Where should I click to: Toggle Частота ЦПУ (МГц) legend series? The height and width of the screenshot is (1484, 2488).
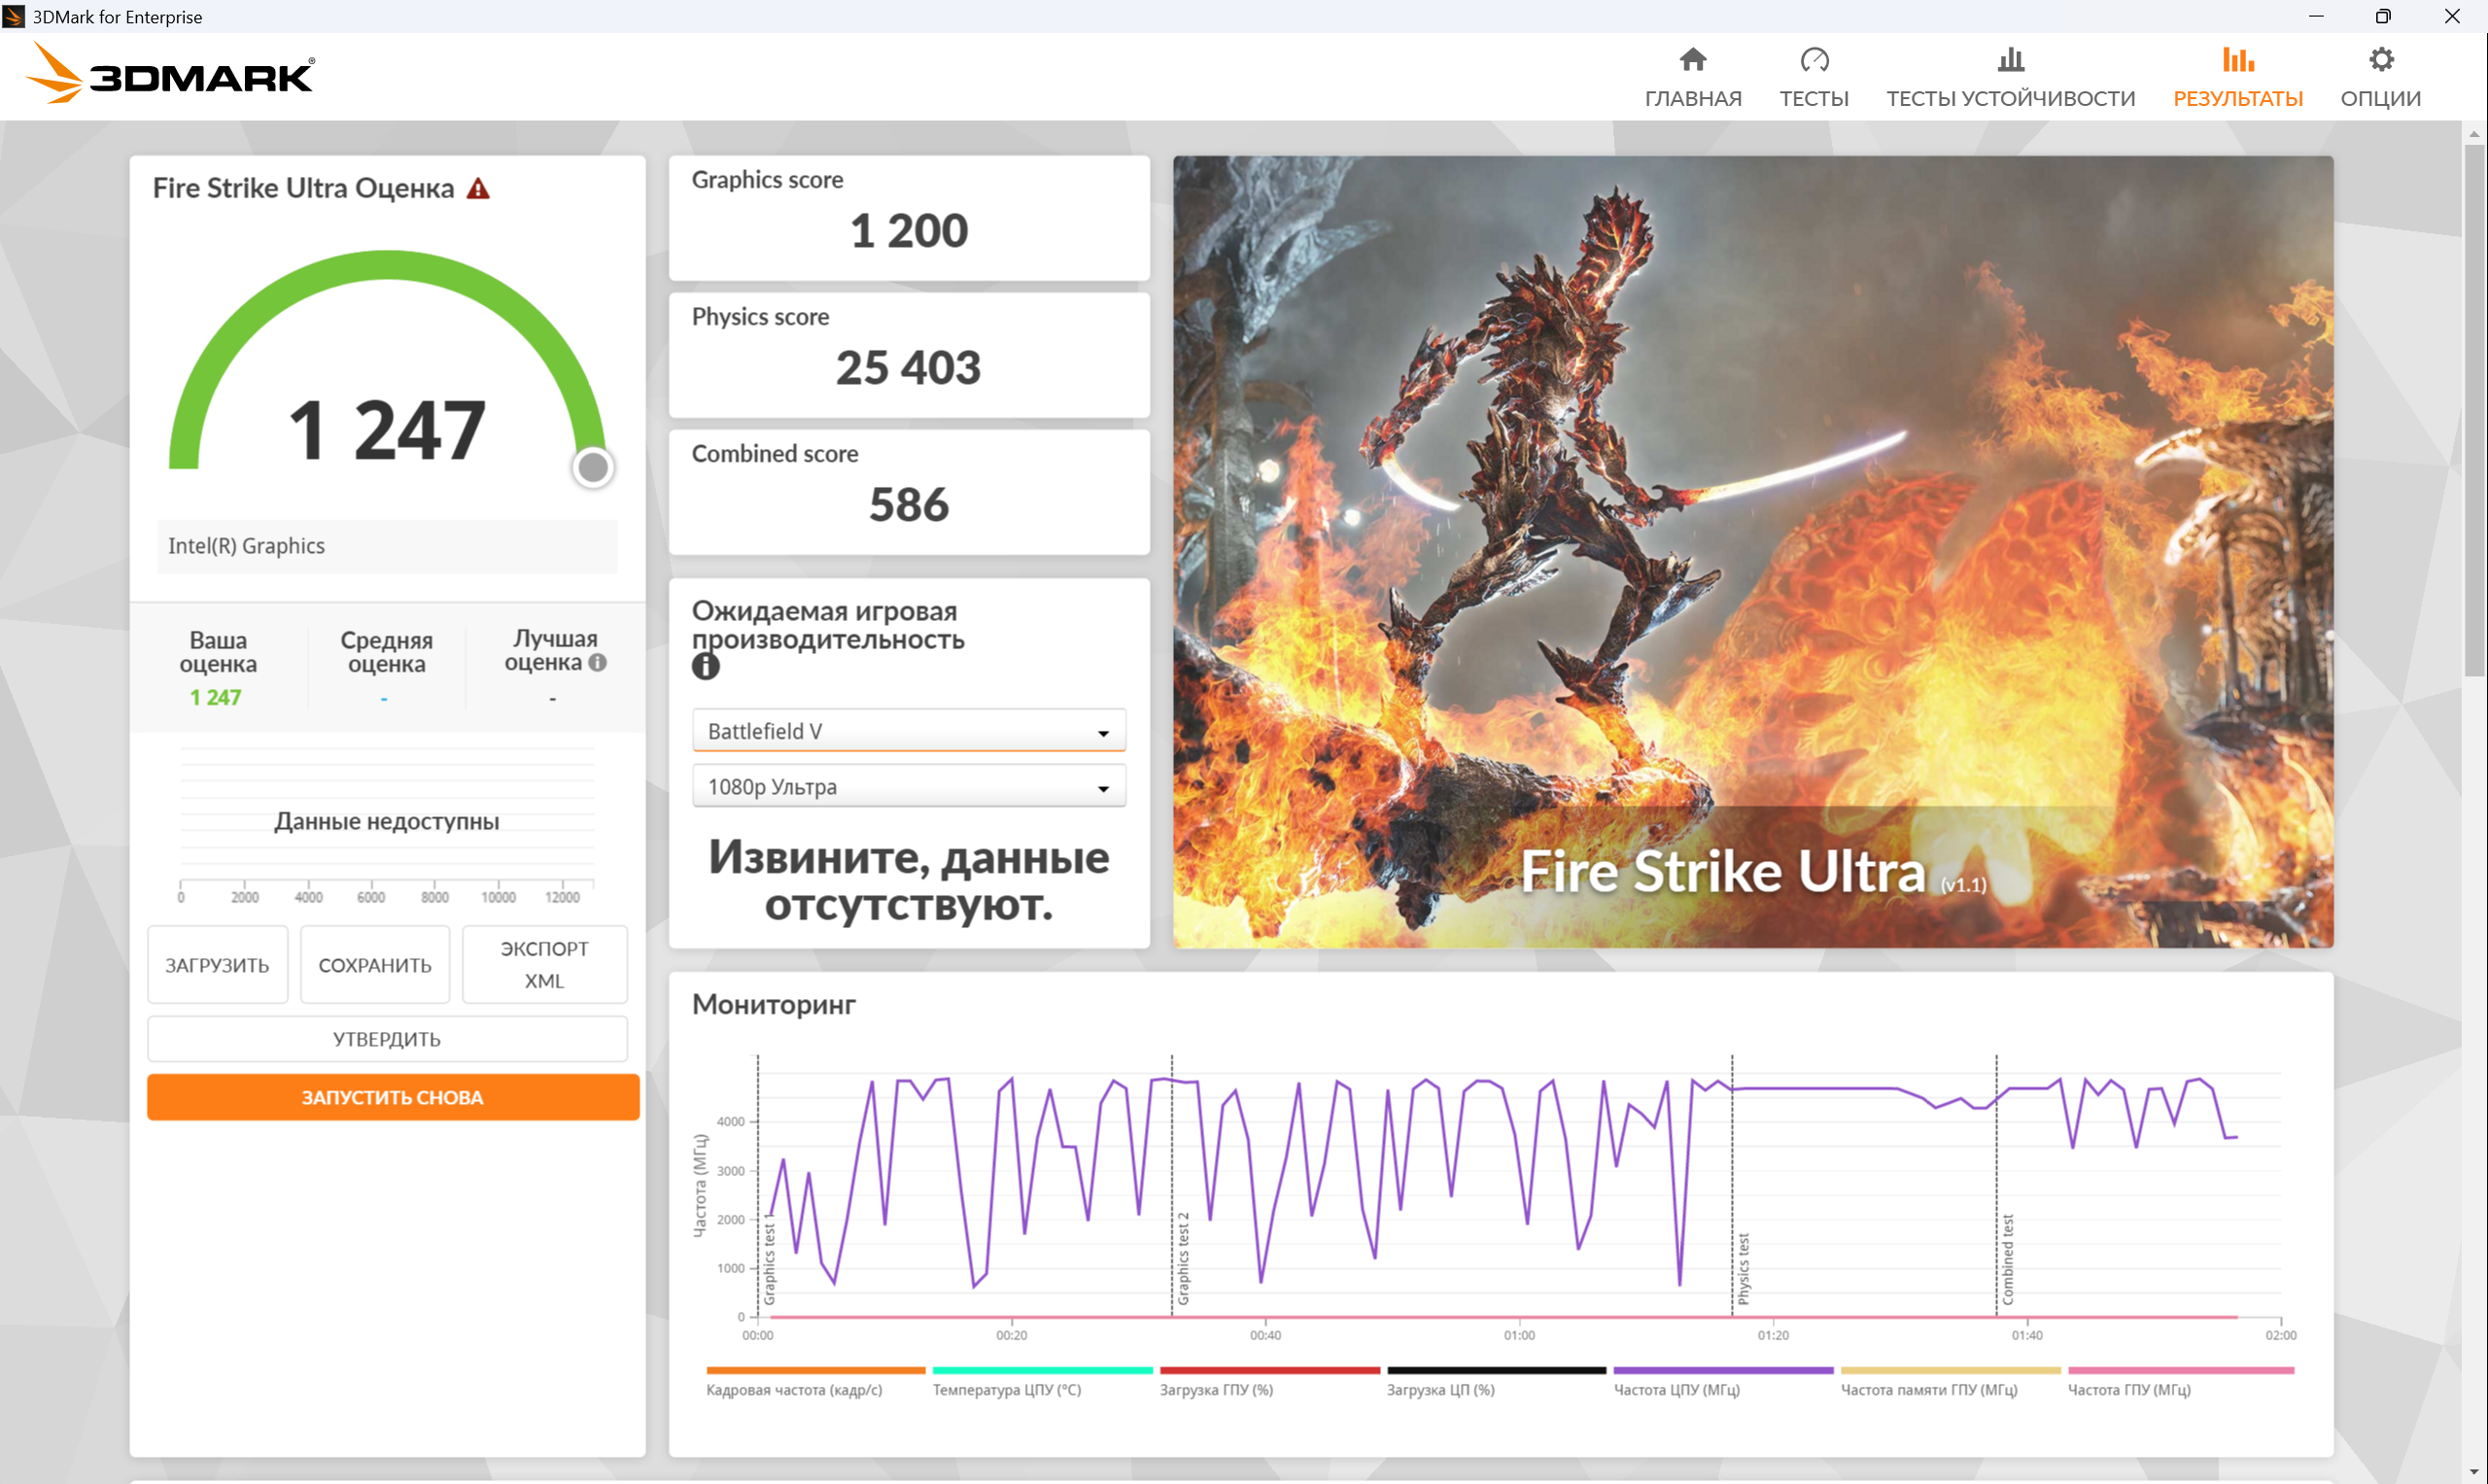click(x=1677, y=1389)
